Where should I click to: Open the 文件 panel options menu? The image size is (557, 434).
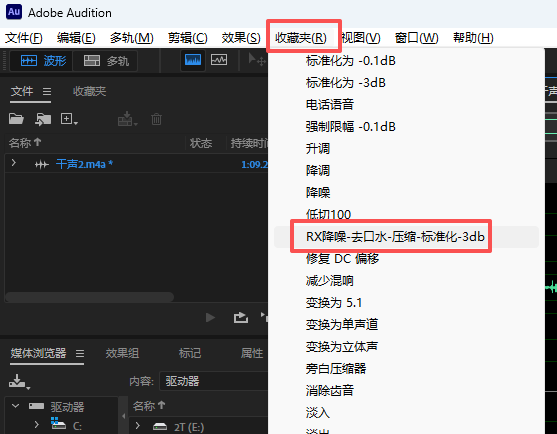pyautogui.click(x=47, y=92)
